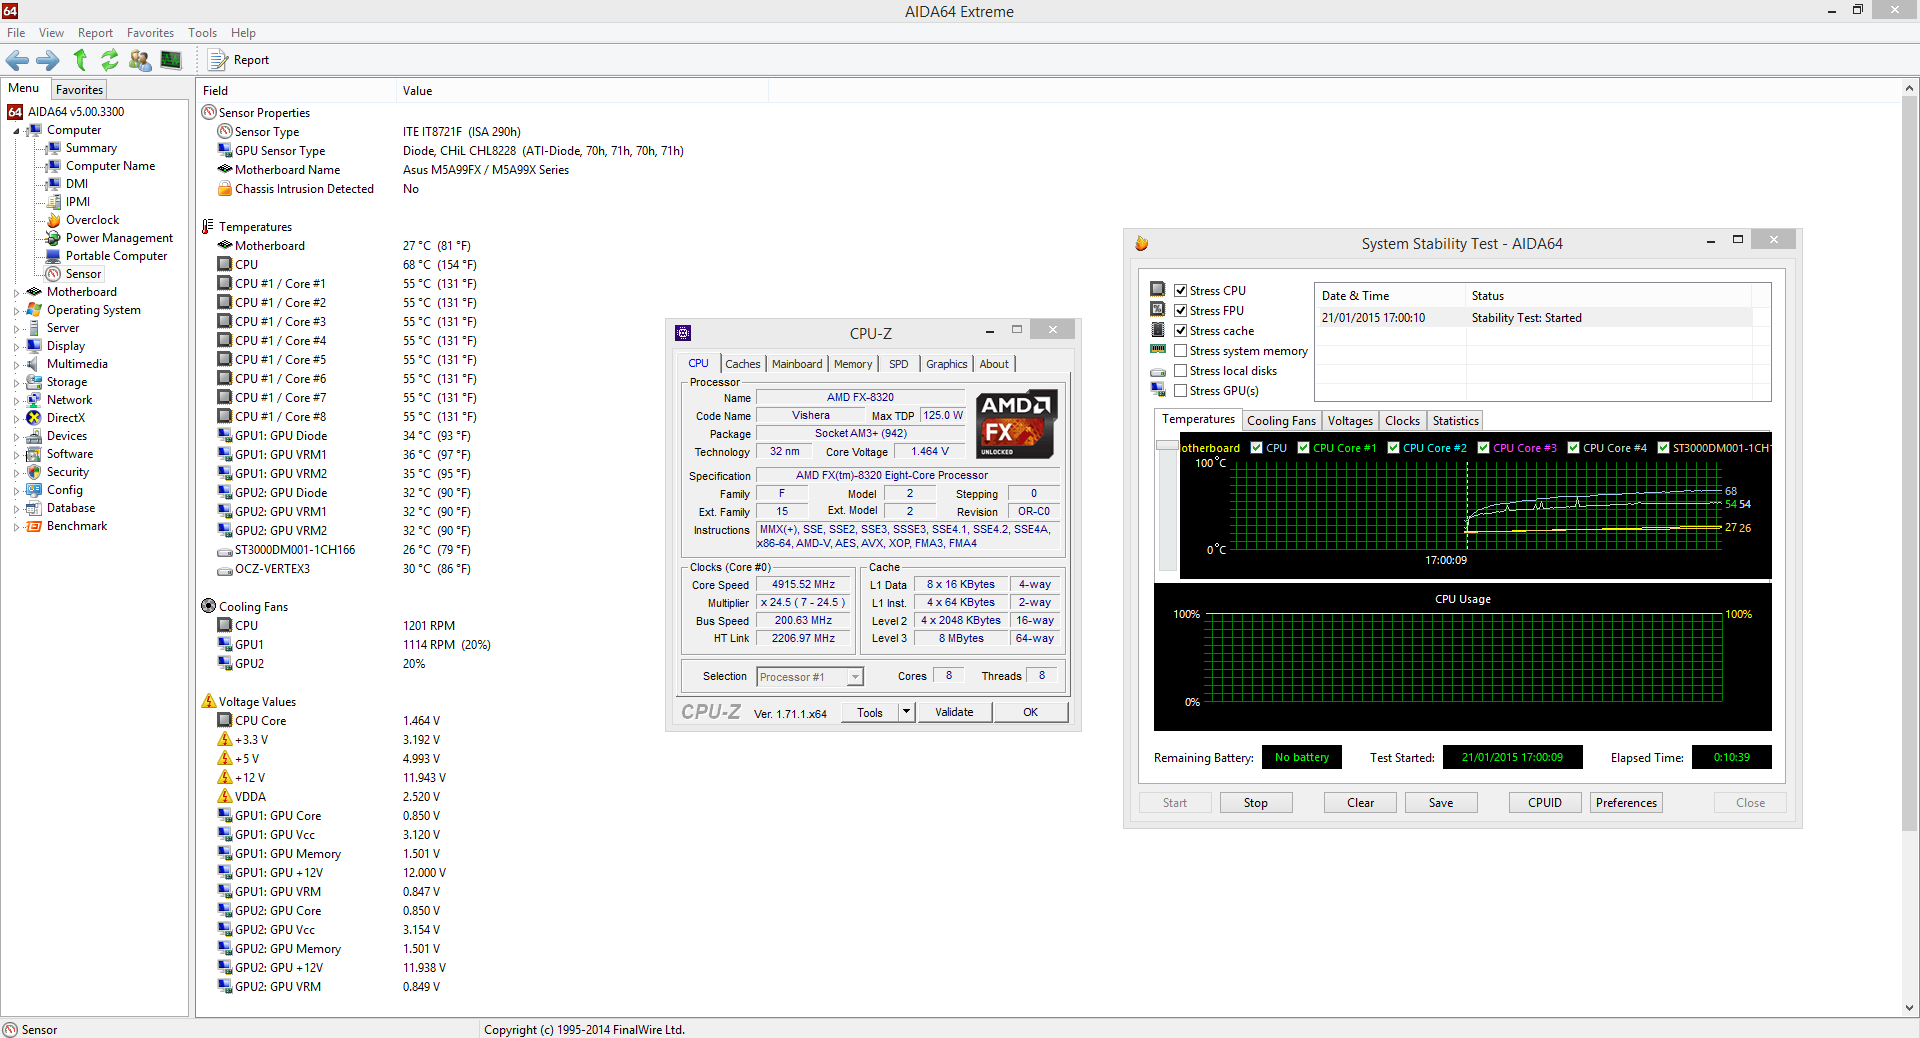
Task: Click the green Up arrow toolbar icon
Action: [80, 60]
